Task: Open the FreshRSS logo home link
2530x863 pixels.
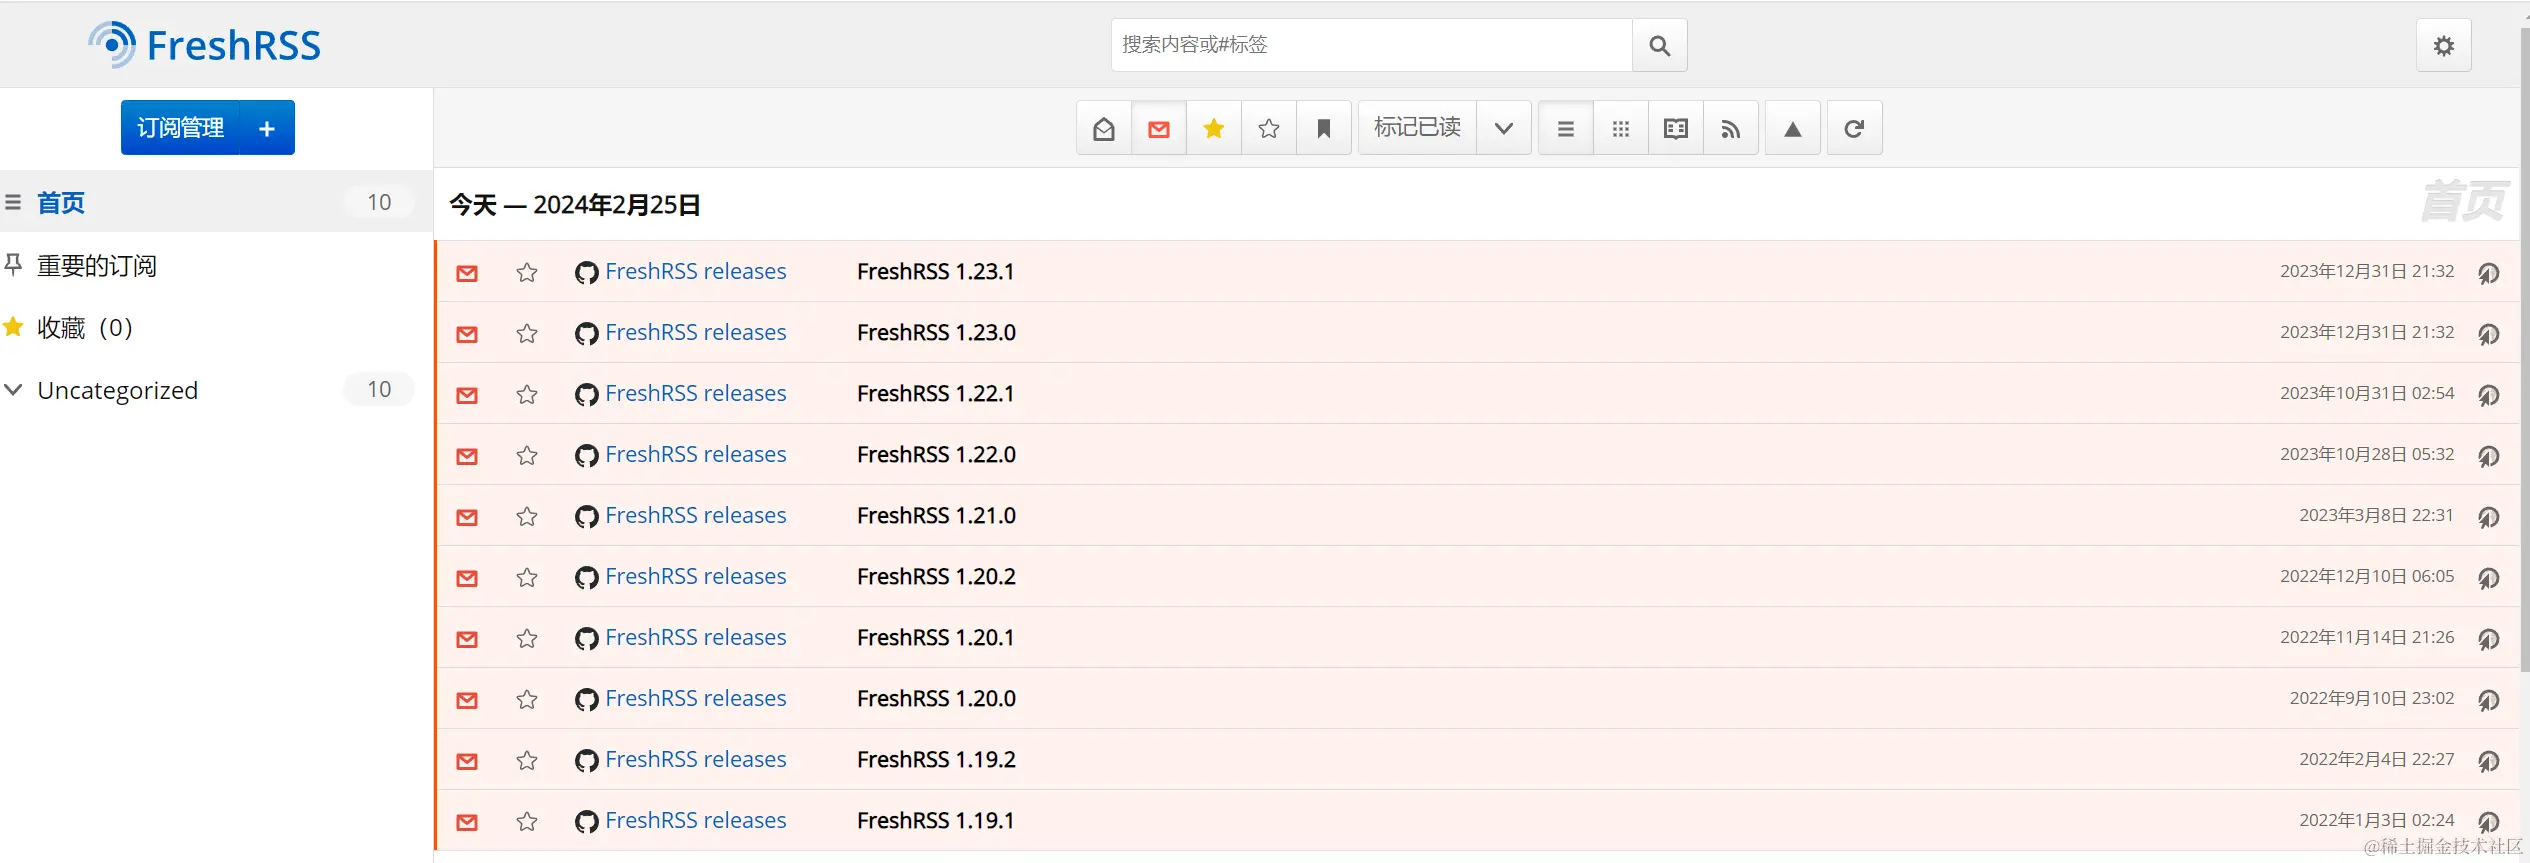Action: (204, 45)
